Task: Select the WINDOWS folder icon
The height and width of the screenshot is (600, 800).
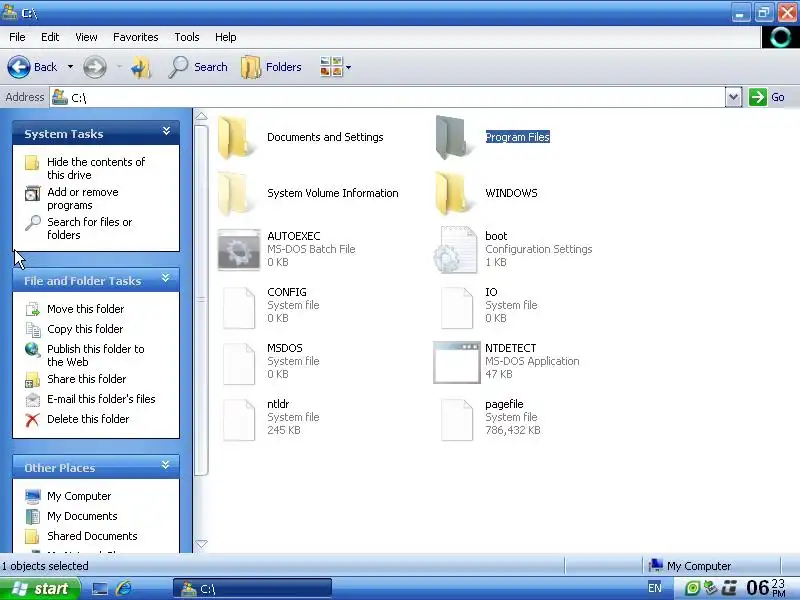Action: point(452,193)
